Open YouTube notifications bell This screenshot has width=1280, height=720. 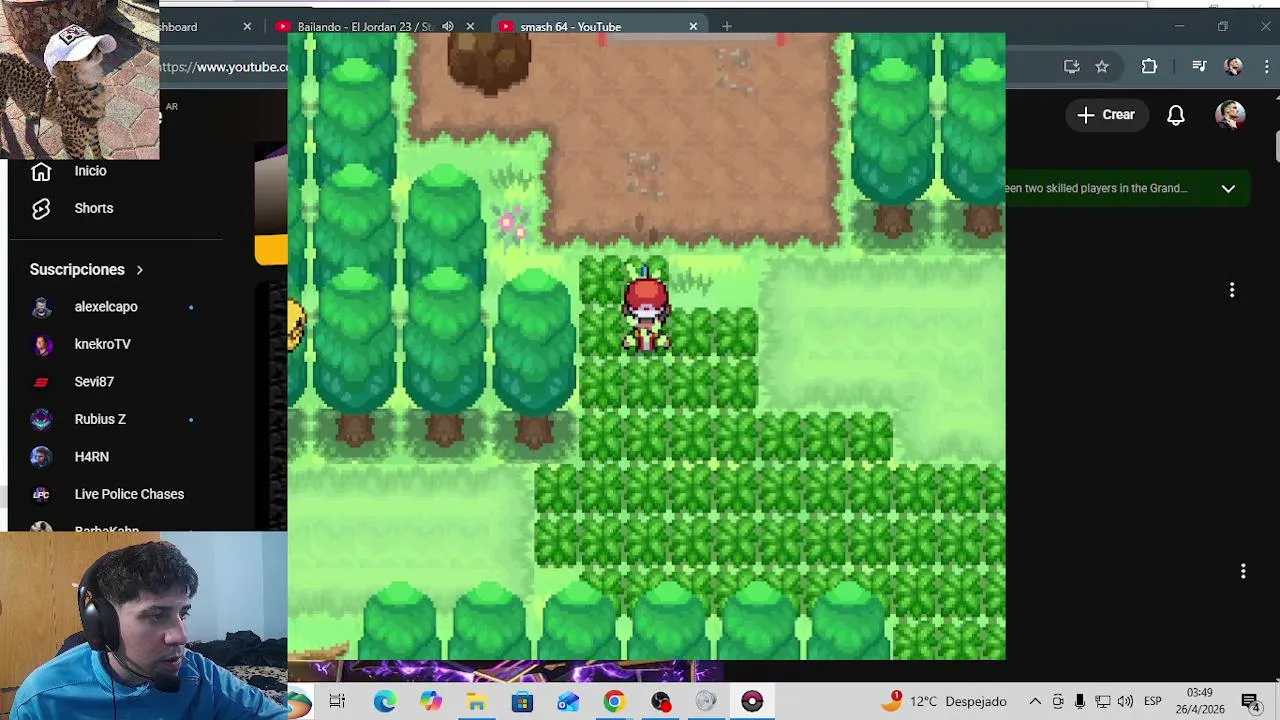[x=1176, y=115]
